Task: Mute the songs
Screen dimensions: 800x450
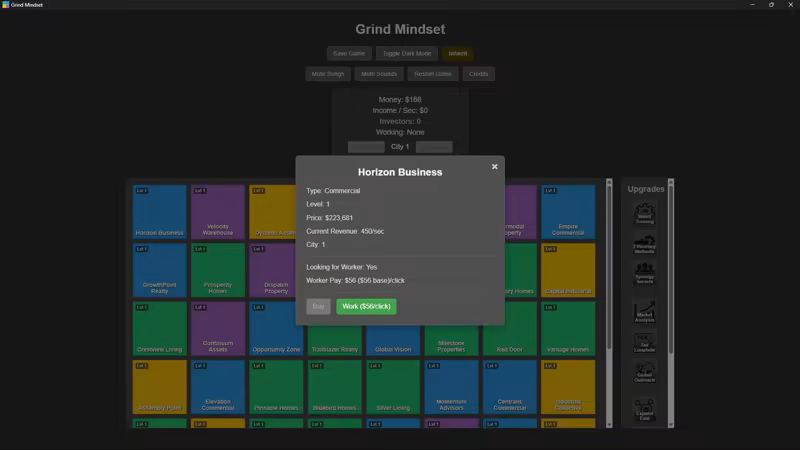Action: (x=327, y=74)
